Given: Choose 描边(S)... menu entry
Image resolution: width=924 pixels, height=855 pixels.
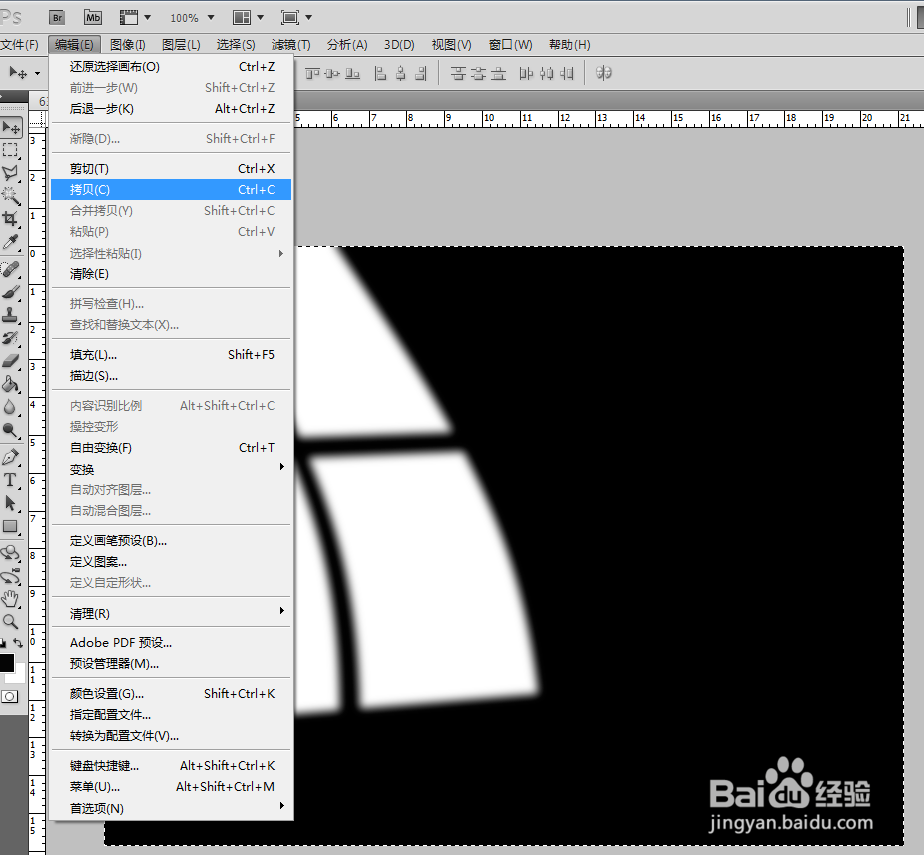Looking at the screenshot, I should [171, 376].
